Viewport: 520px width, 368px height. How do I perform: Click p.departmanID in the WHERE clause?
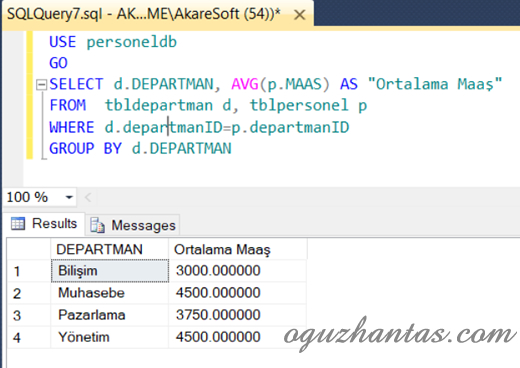[x=290, y=127]
